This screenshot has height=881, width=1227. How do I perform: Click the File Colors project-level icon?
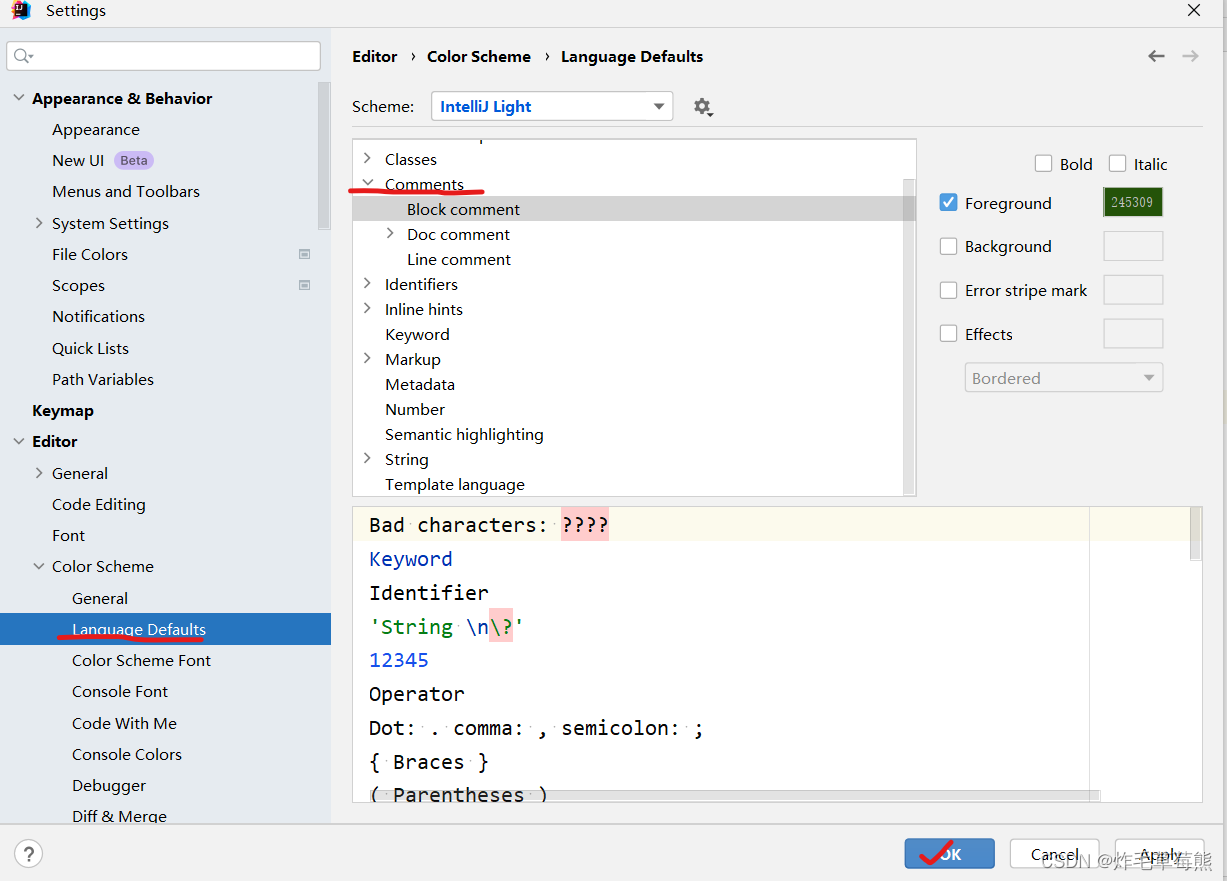pos(305,254)
